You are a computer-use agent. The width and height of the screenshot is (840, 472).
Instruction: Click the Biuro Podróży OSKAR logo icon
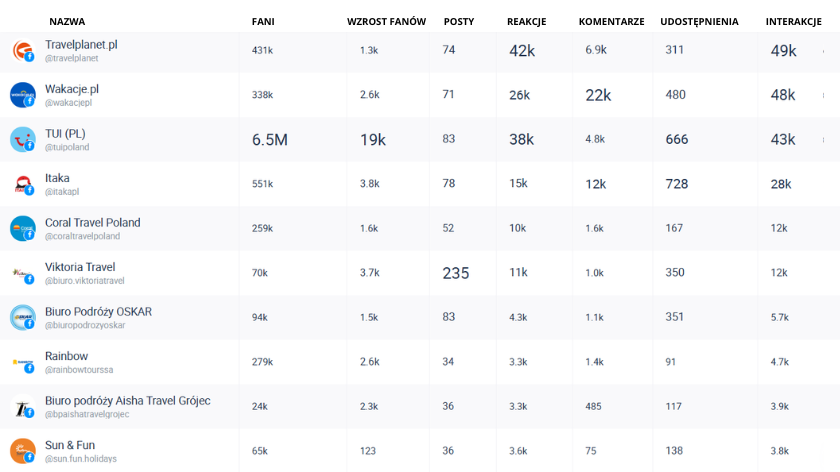click(22, 317)
